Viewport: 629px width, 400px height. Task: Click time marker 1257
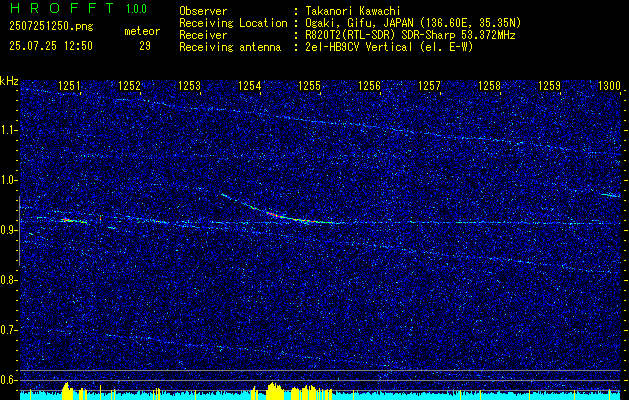pyautogui.click(x=429, y=86)
